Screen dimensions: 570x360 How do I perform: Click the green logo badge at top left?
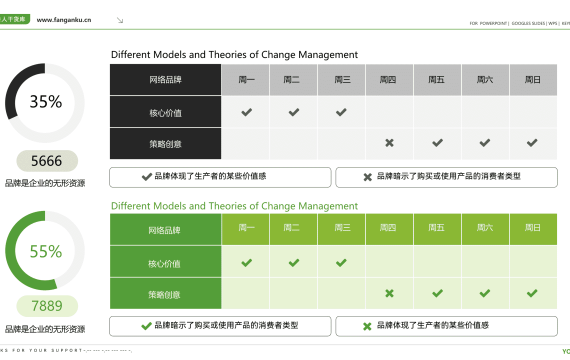pos(15,19)
